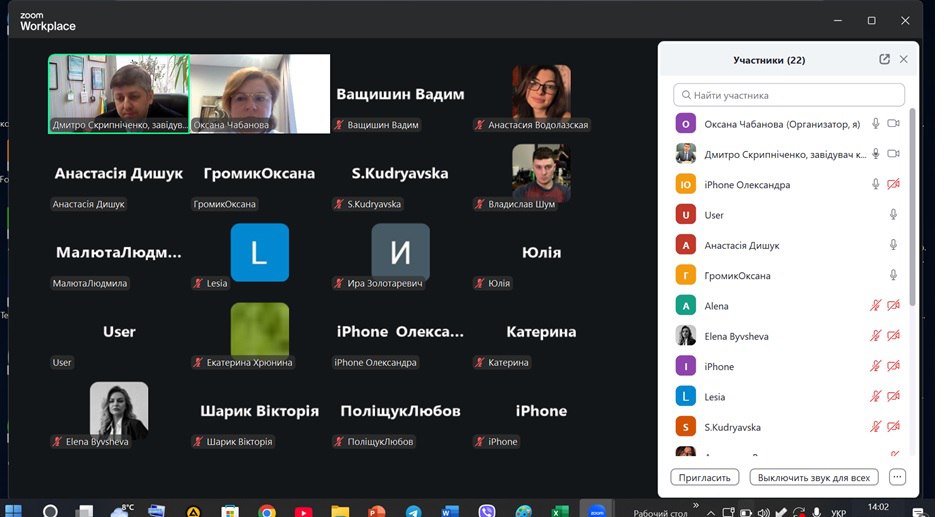The height and width of the screenshot is (517, 946).
Task: Focus the Найти участника search field
Action: (x=789, y=96)
